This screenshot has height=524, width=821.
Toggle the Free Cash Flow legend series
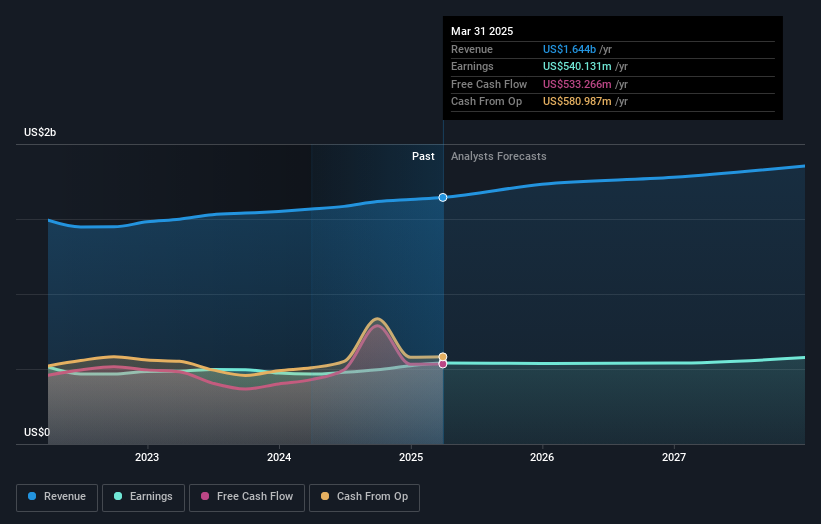(x=247, y=497)
